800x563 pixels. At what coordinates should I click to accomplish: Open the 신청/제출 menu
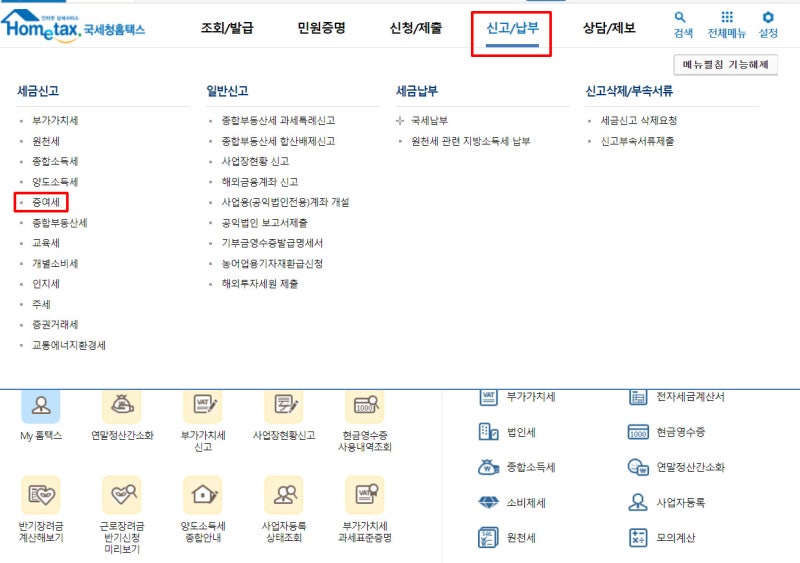click(x=416, y=28)
